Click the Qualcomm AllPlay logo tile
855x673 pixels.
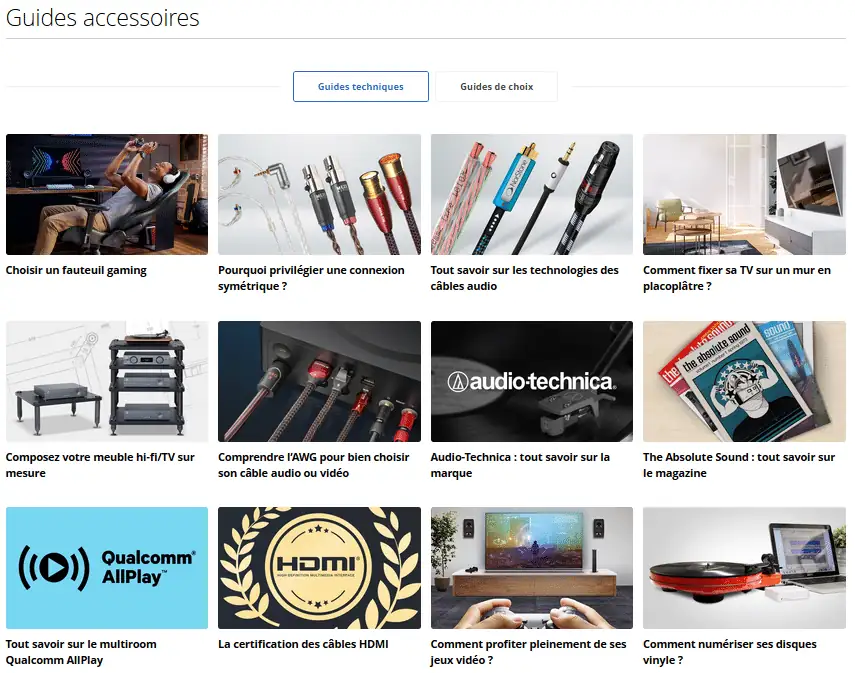coord(107,568)
